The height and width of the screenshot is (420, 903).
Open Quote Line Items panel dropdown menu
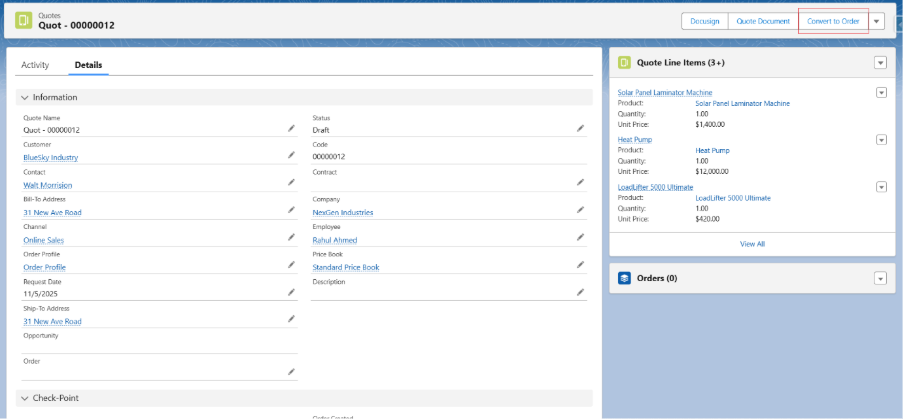tap(881, 63)
